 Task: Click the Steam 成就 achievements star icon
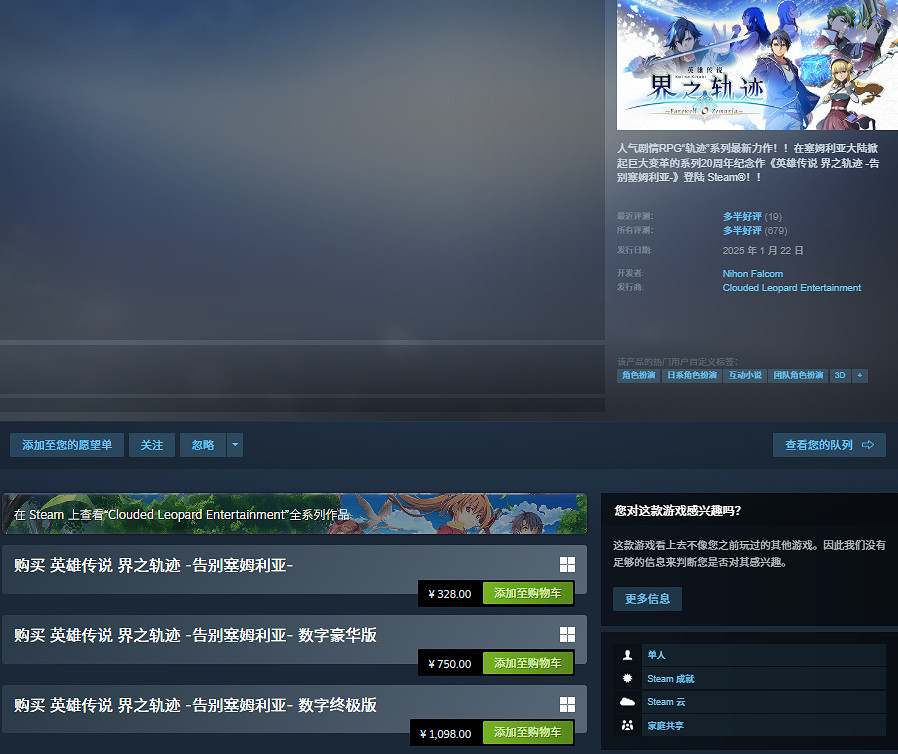pos(628,678)
